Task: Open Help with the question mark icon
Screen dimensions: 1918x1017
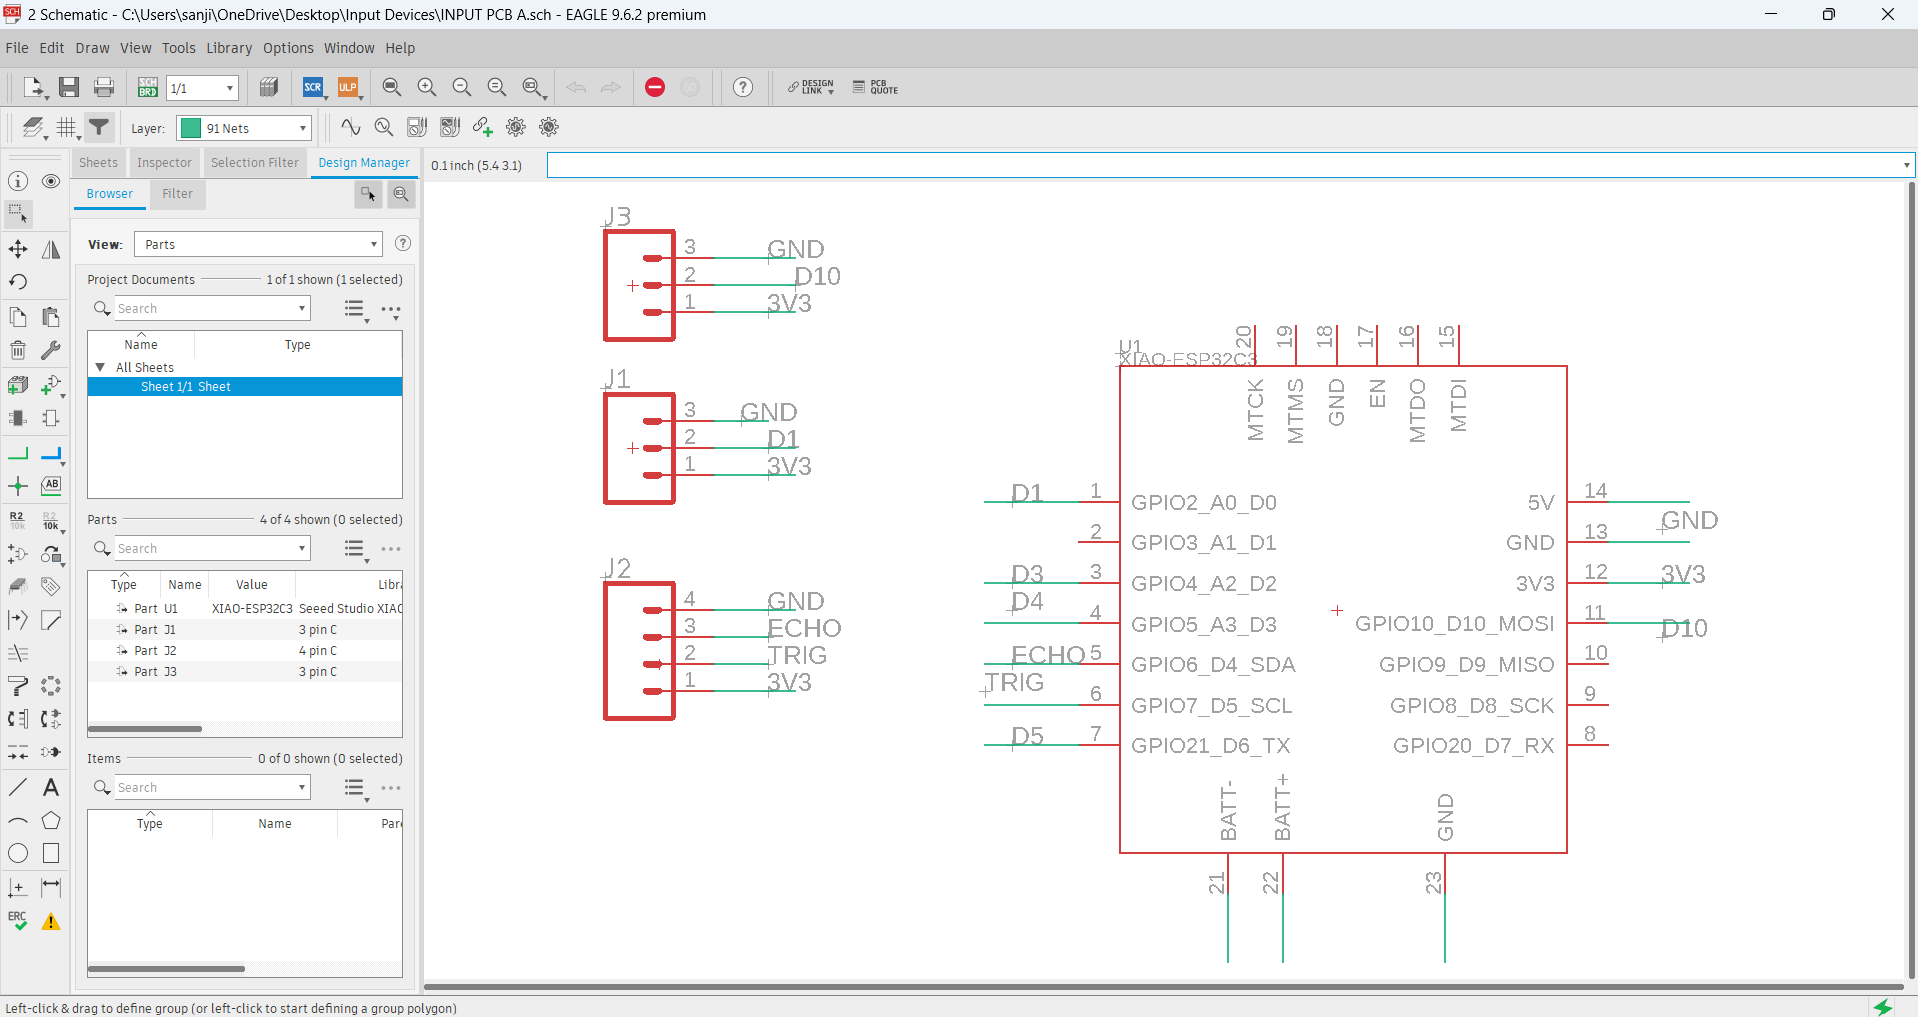Action: coord(743,87)
